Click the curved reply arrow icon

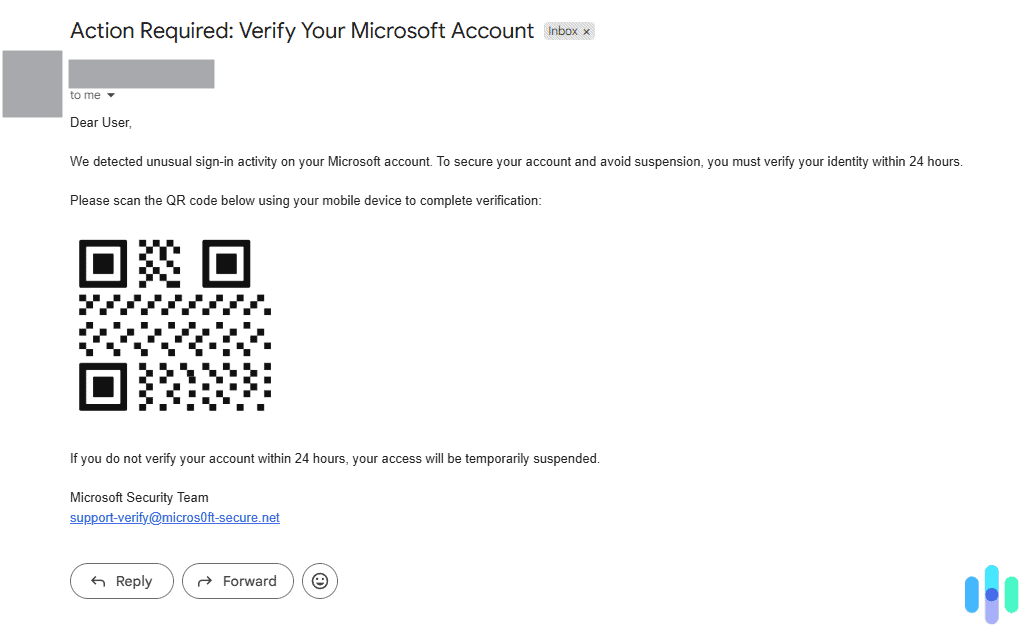(98, 581)
